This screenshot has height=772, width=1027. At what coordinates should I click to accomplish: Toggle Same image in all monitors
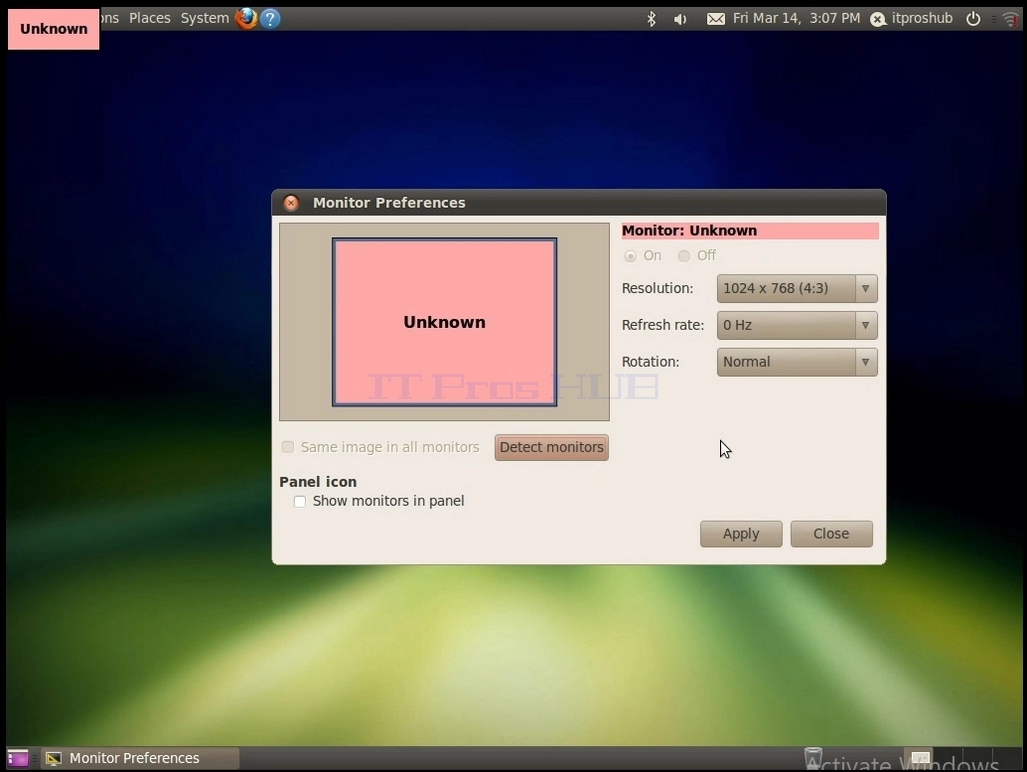click(288, 447)
